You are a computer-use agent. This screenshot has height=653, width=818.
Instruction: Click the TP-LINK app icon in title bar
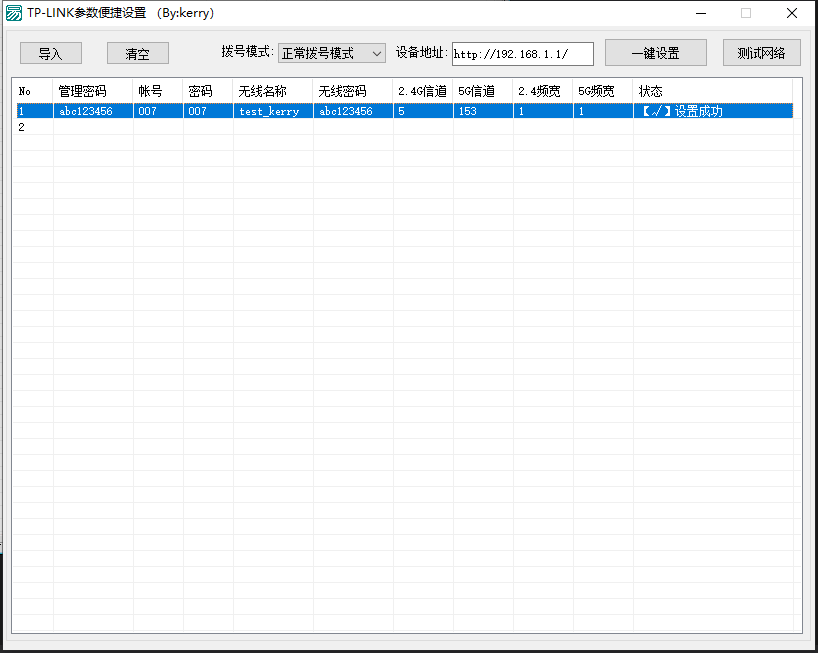coord(12,12)
